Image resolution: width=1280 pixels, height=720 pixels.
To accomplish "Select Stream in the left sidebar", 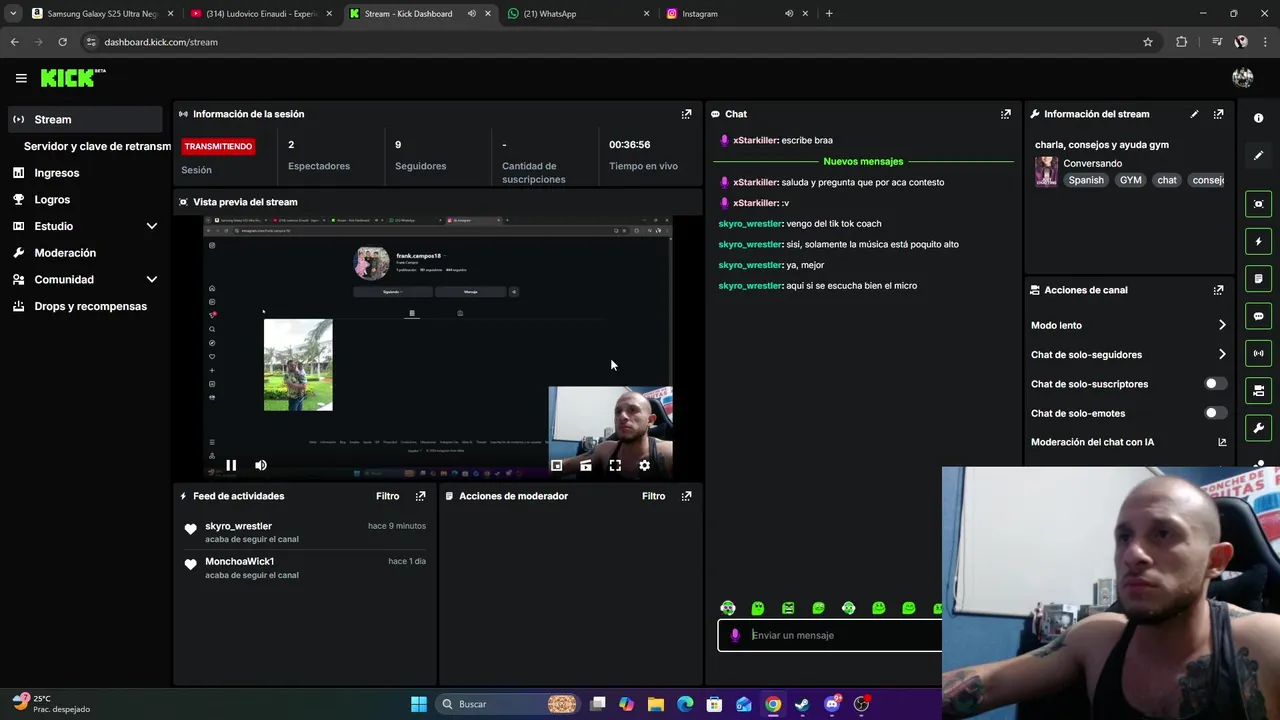I will pos(85,119).
